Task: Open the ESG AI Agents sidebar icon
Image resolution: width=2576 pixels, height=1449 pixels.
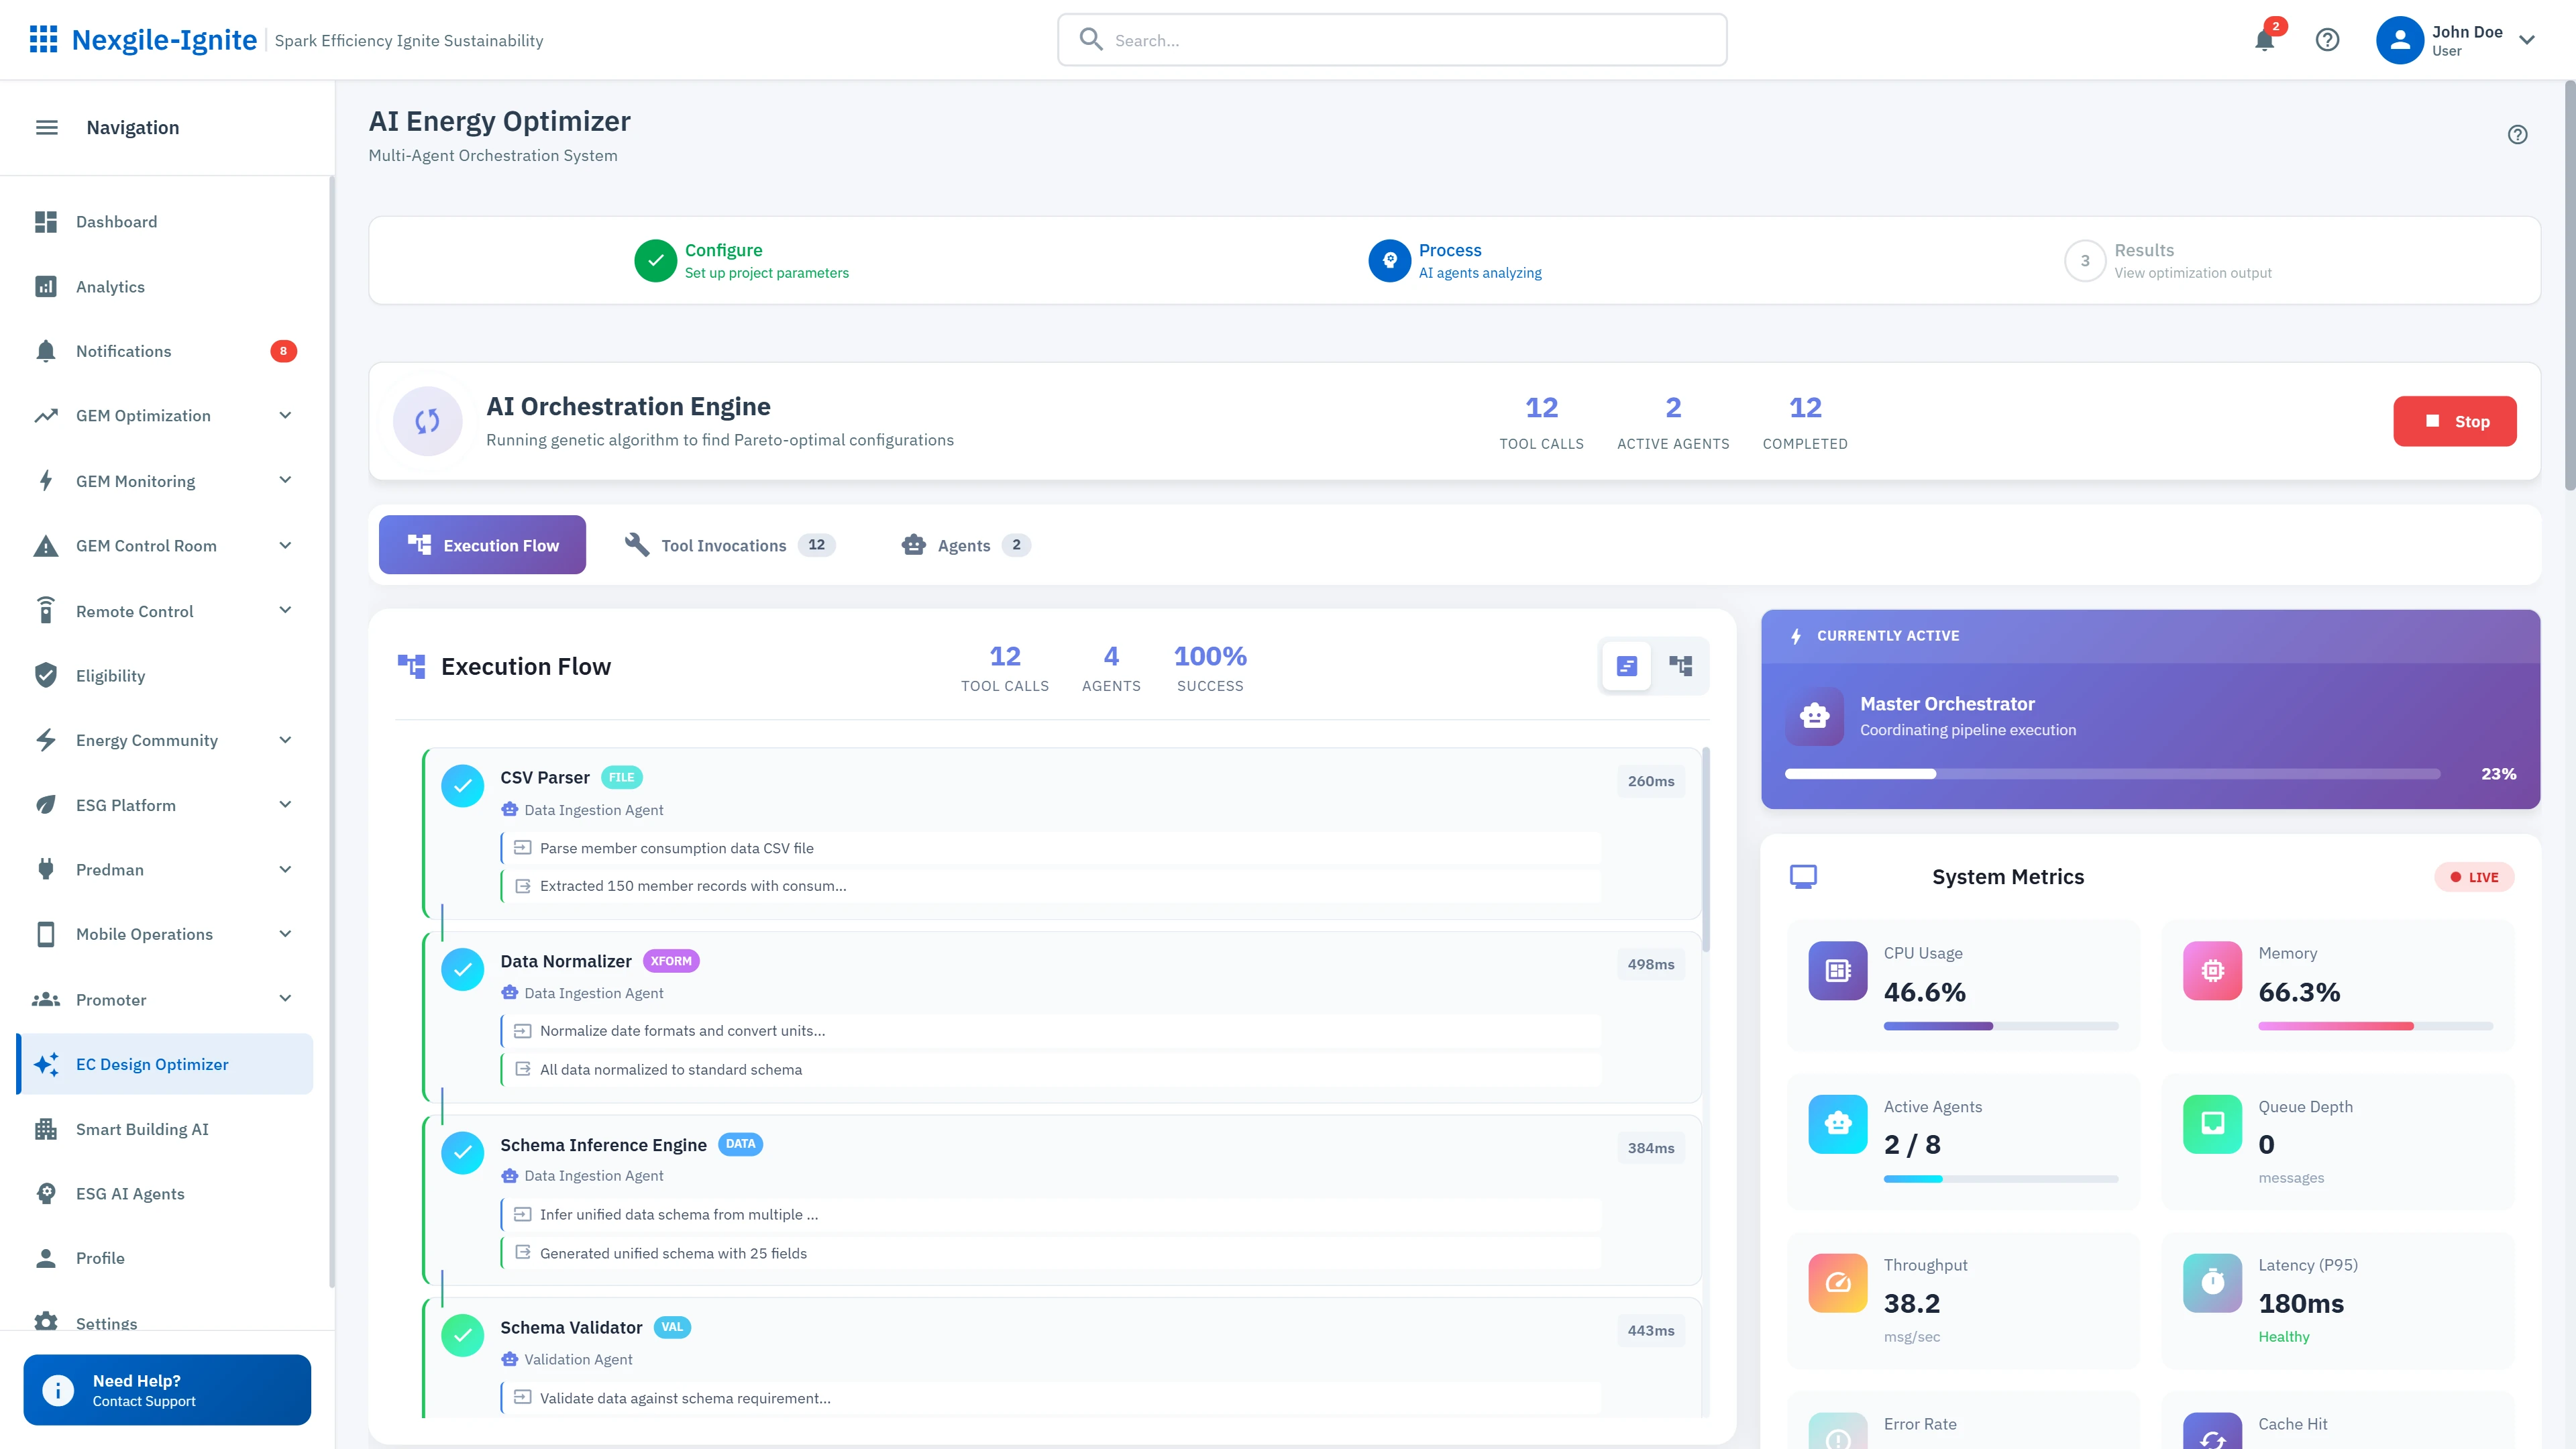Action: [x=46, y=1193]
